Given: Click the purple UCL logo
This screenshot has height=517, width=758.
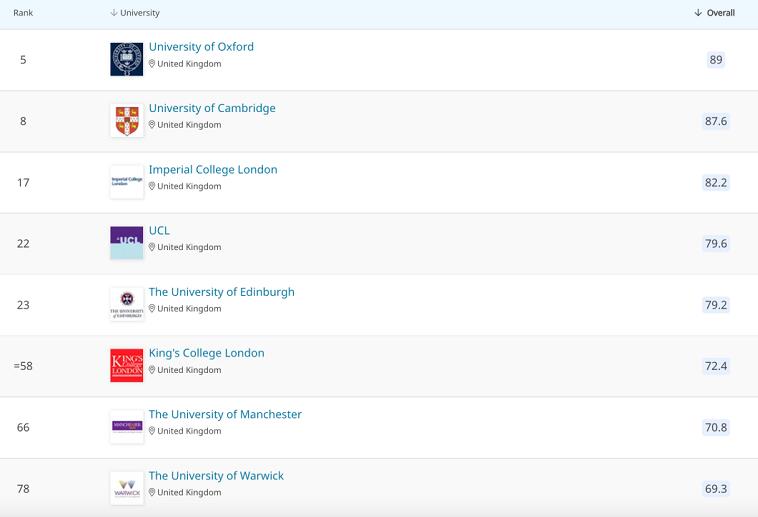Looking at the screenshot, I should click(x=127, y=243).
